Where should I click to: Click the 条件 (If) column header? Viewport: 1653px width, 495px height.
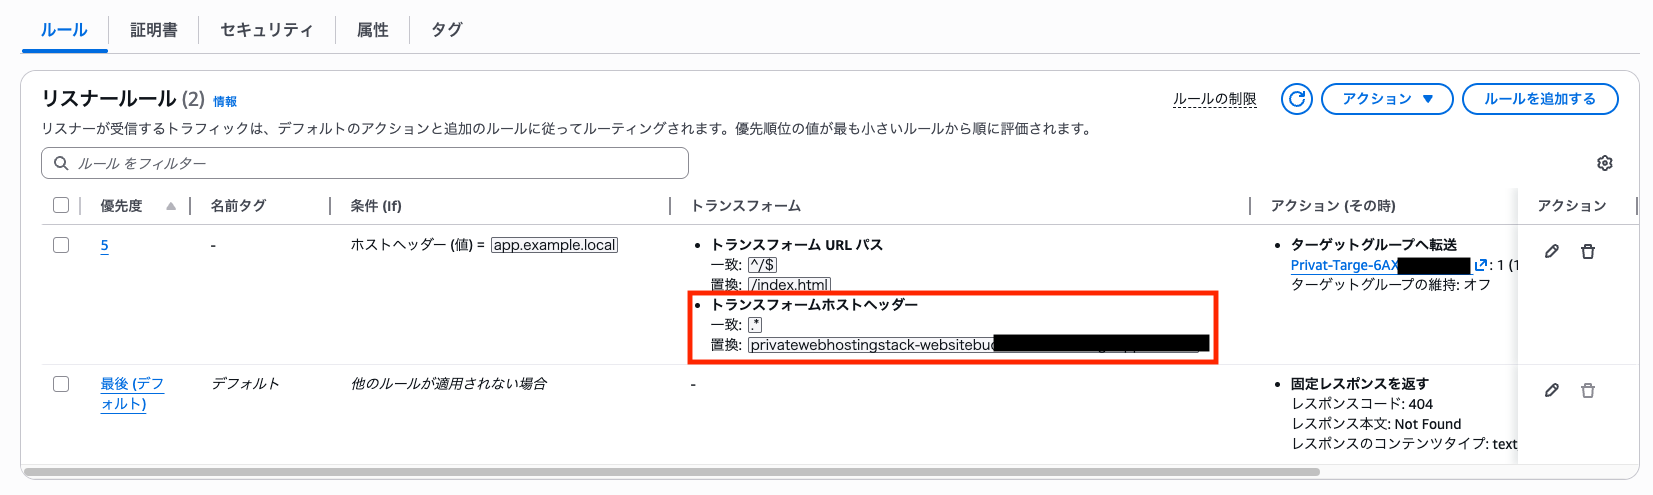[x=376, y=206]
